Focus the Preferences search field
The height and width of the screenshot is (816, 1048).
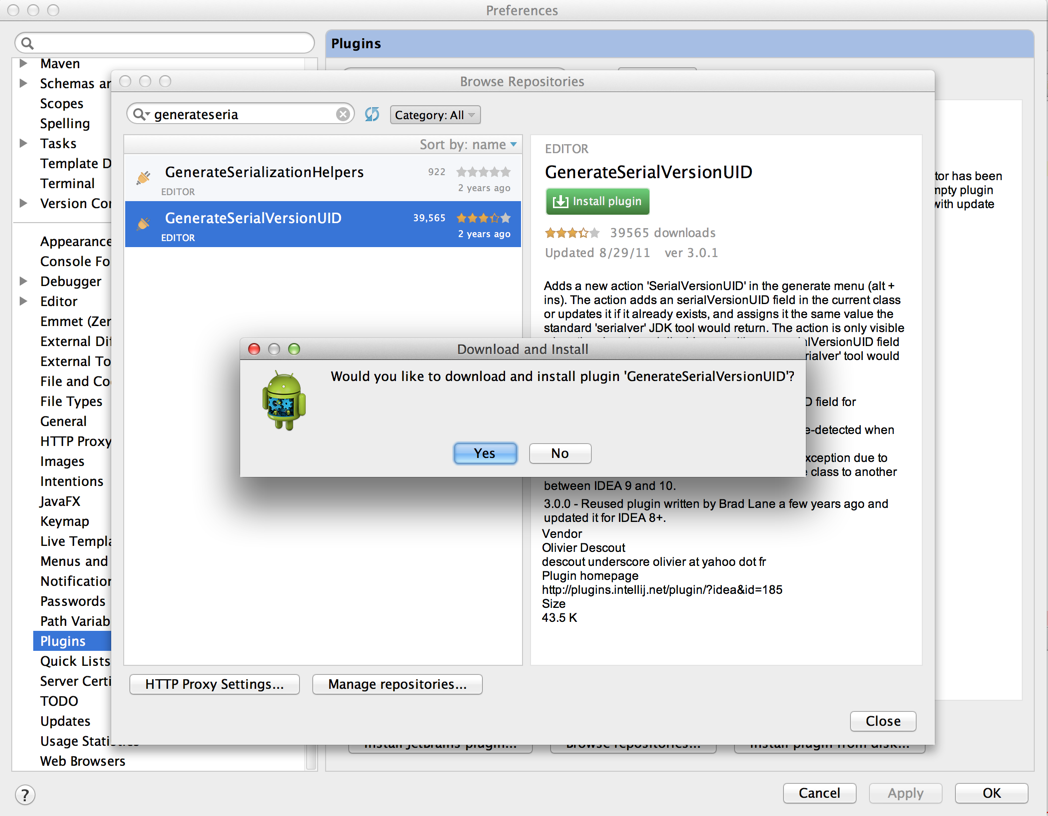[x=164, y=43]
